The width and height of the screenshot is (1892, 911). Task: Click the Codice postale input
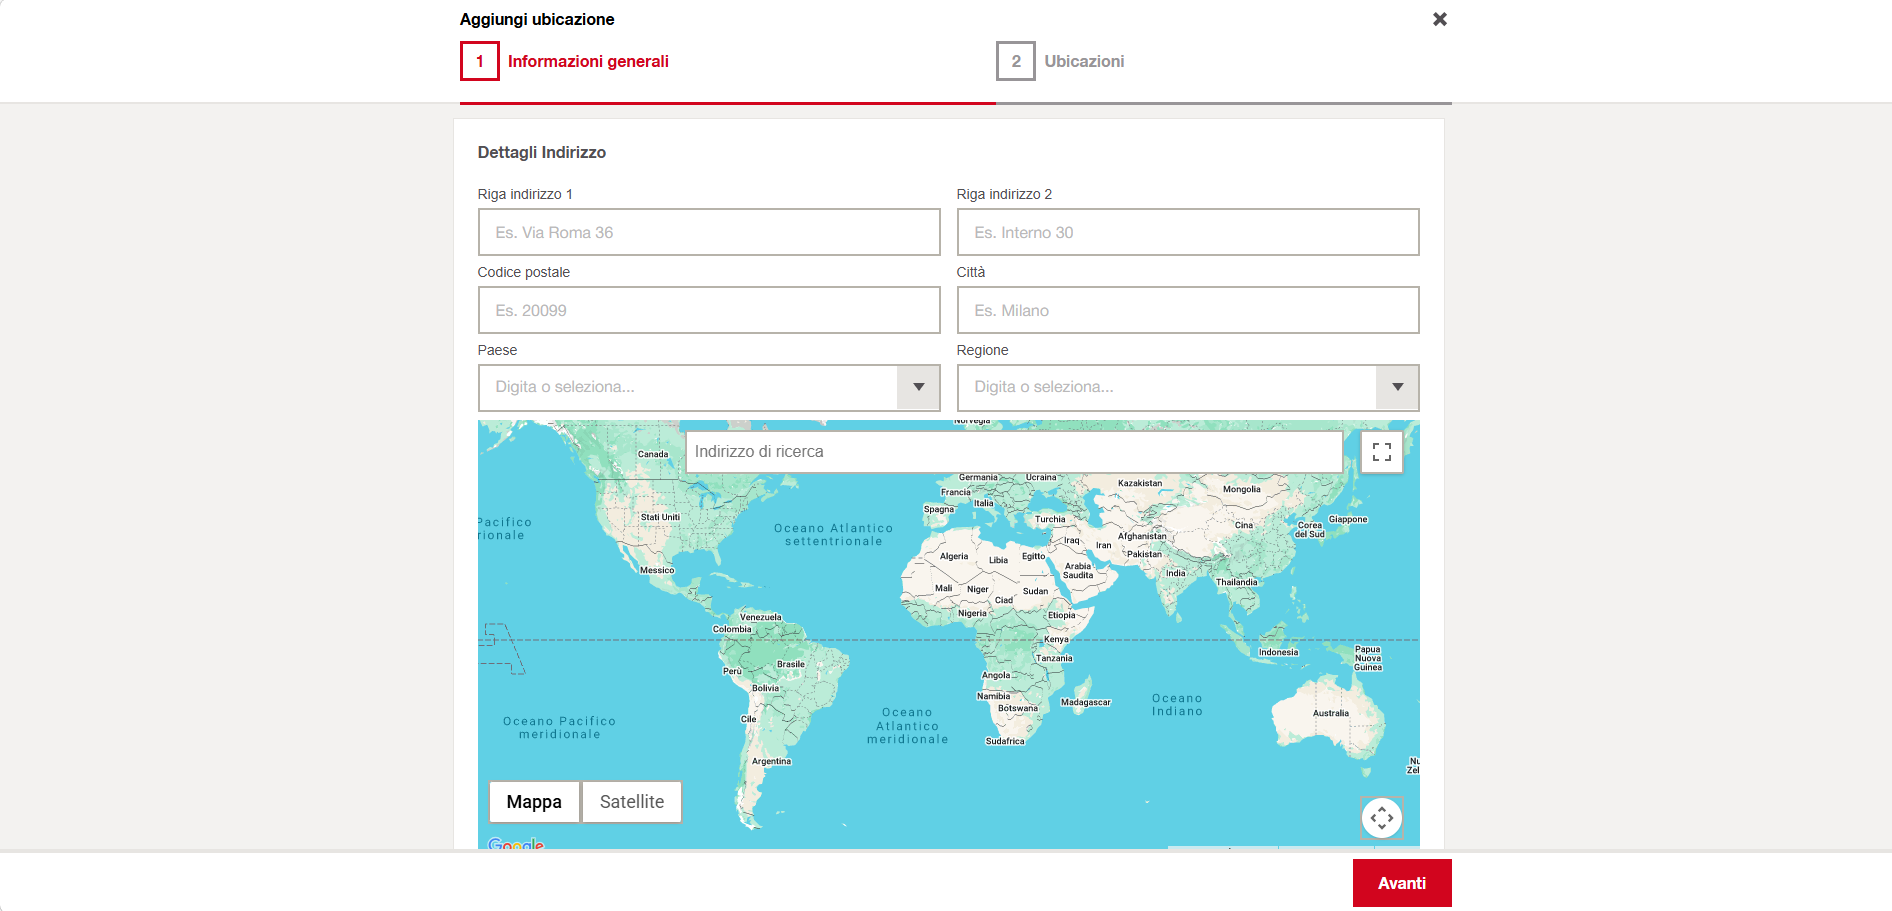(708, 310)
